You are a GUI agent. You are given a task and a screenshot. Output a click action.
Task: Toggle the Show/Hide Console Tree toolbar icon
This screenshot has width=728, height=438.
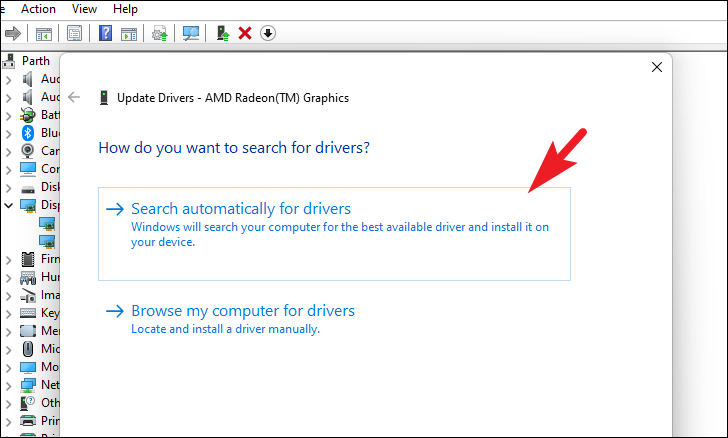tap(44, 33)
